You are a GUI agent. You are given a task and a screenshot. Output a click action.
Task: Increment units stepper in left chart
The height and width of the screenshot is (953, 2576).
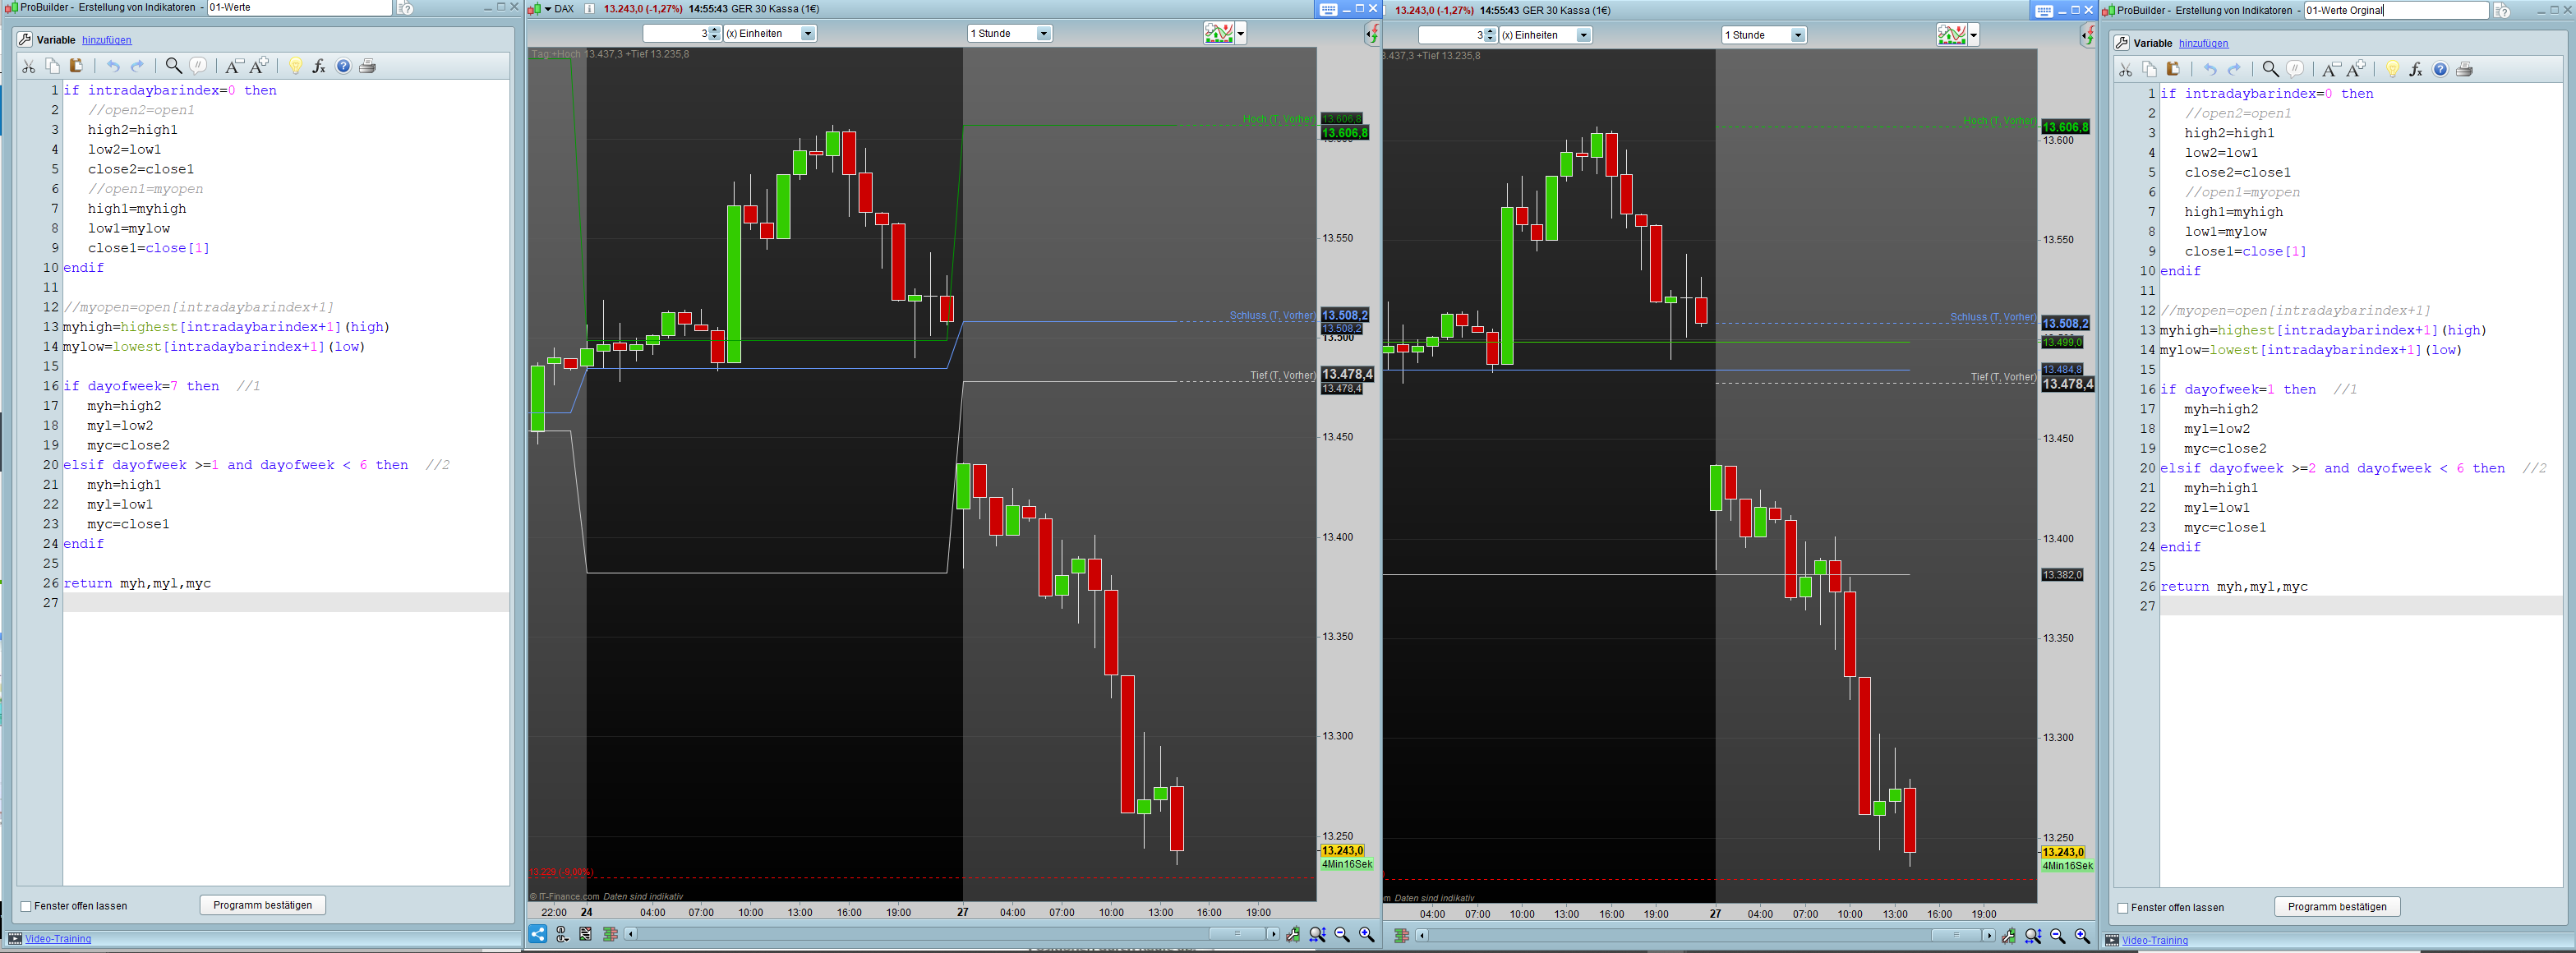pyautogui.click(x=714, y=30)
